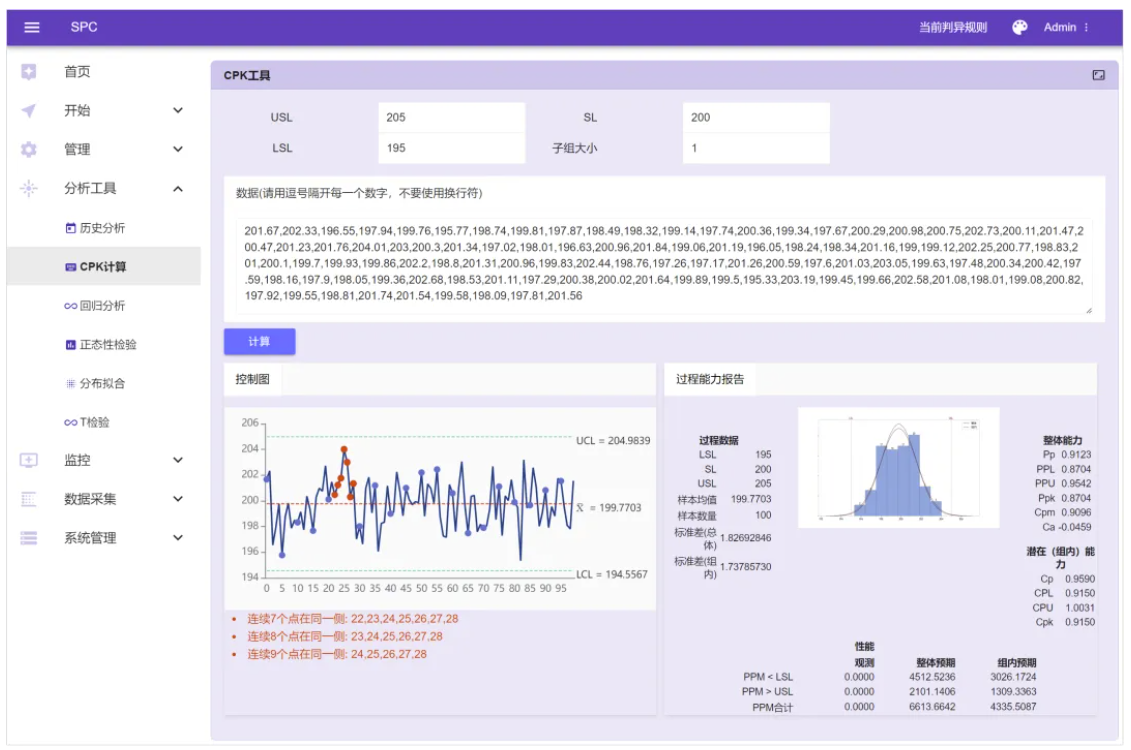Open the theme palette icon
Screen dimensions: 1131x750
[x=1019, y=27]
